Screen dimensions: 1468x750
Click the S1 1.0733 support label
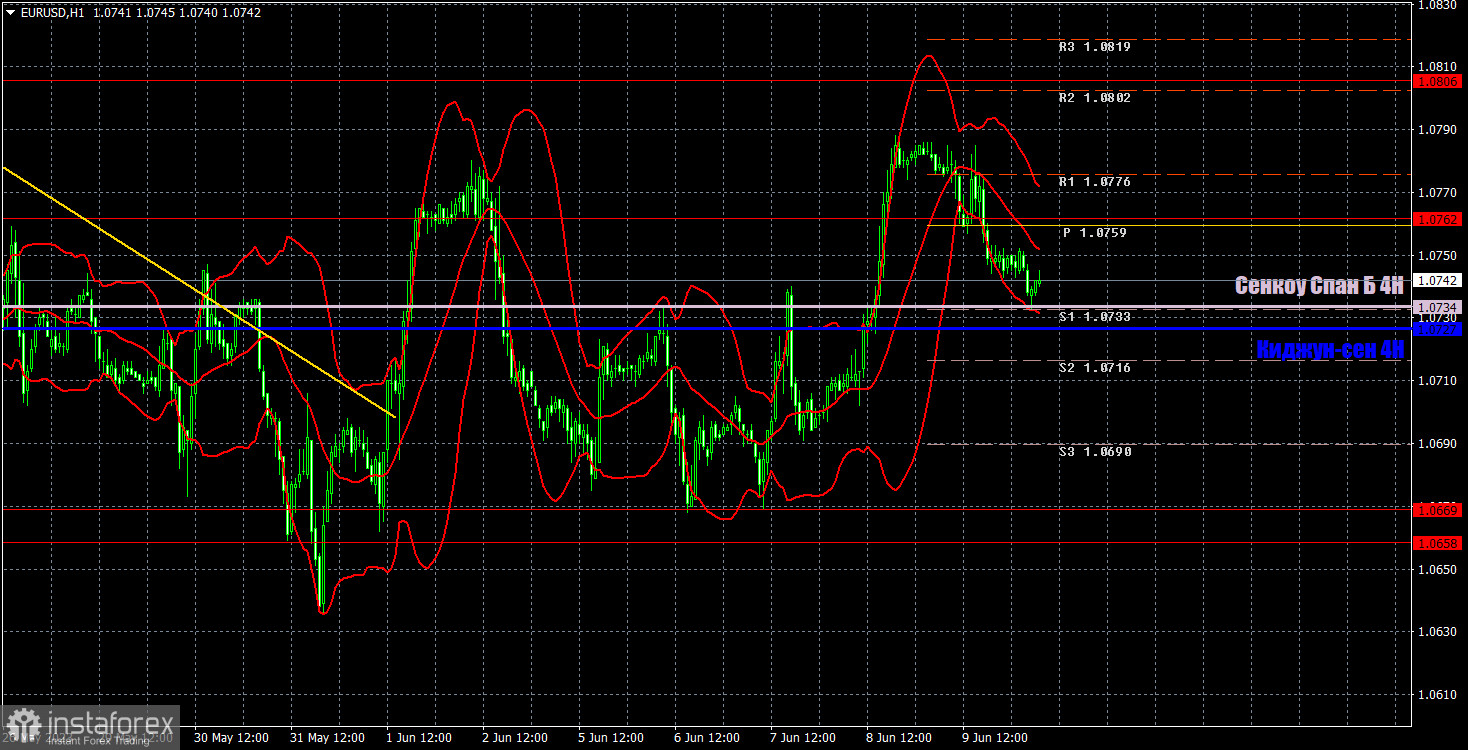click(1094, 317)
